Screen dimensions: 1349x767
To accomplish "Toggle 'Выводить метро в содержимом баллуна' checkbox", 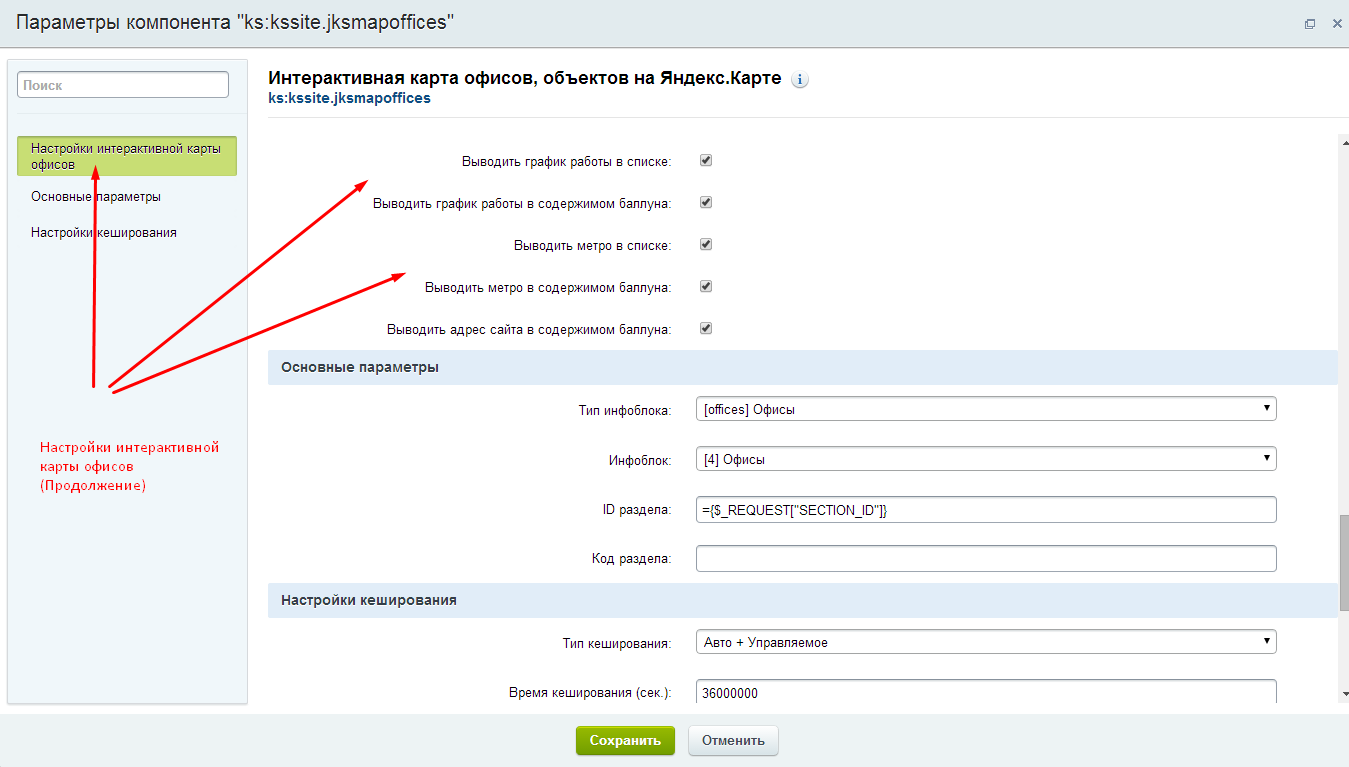I will (x=705, y=286).
